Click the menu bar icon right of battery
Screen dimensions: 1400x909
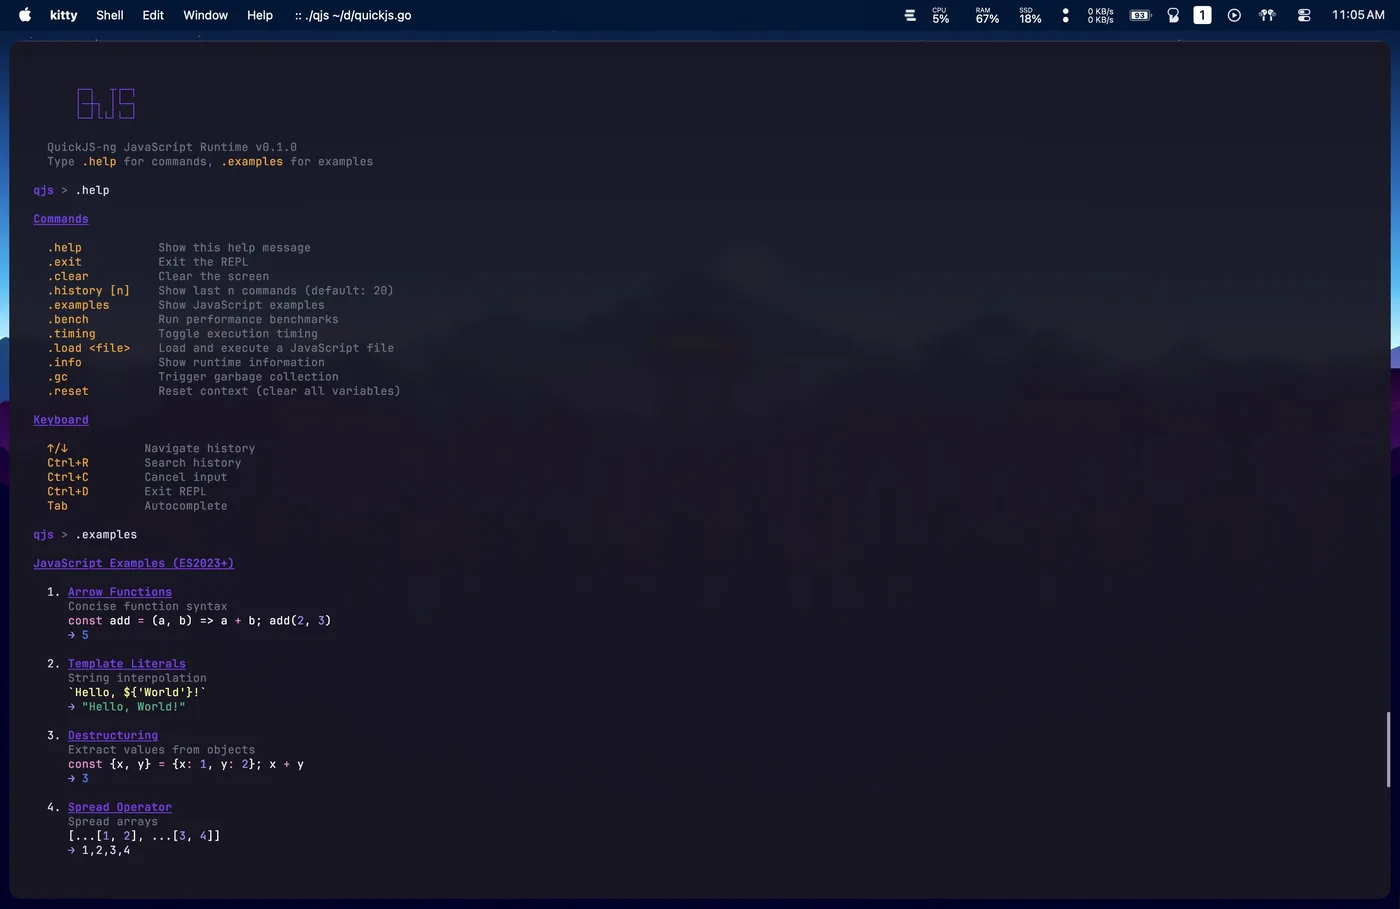coord(1173,15)
